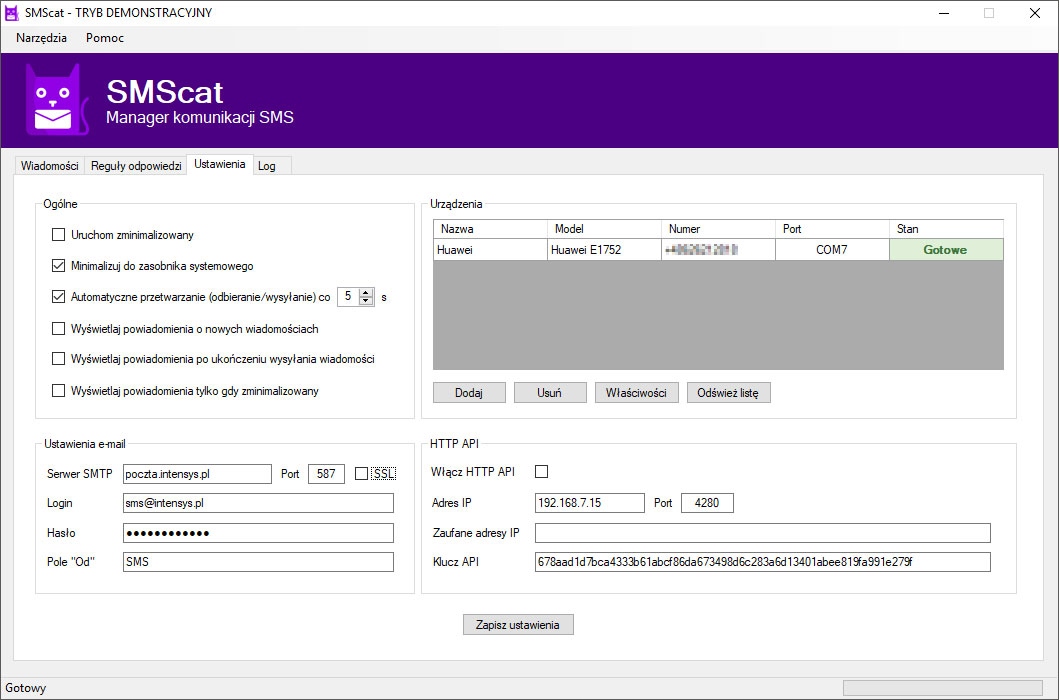Switch to the Wiadomości tab
Screen dimensions: 1059x700
pyautogui.click(x=50, y=166)
